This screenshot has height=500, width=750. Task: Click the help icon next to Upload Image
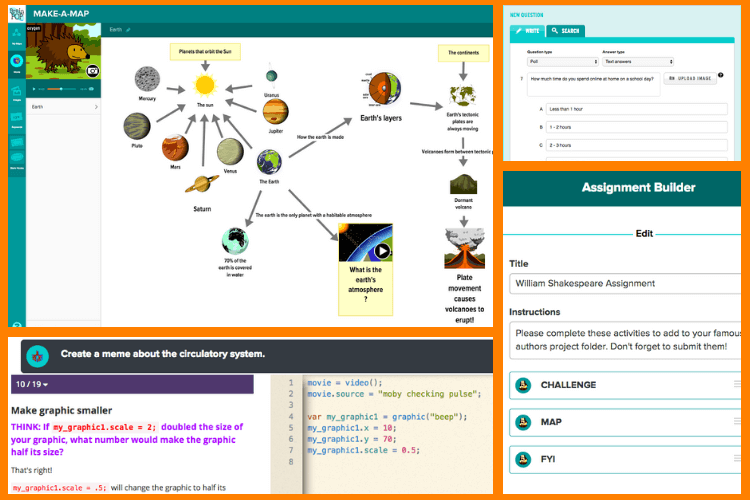(721, 75)
